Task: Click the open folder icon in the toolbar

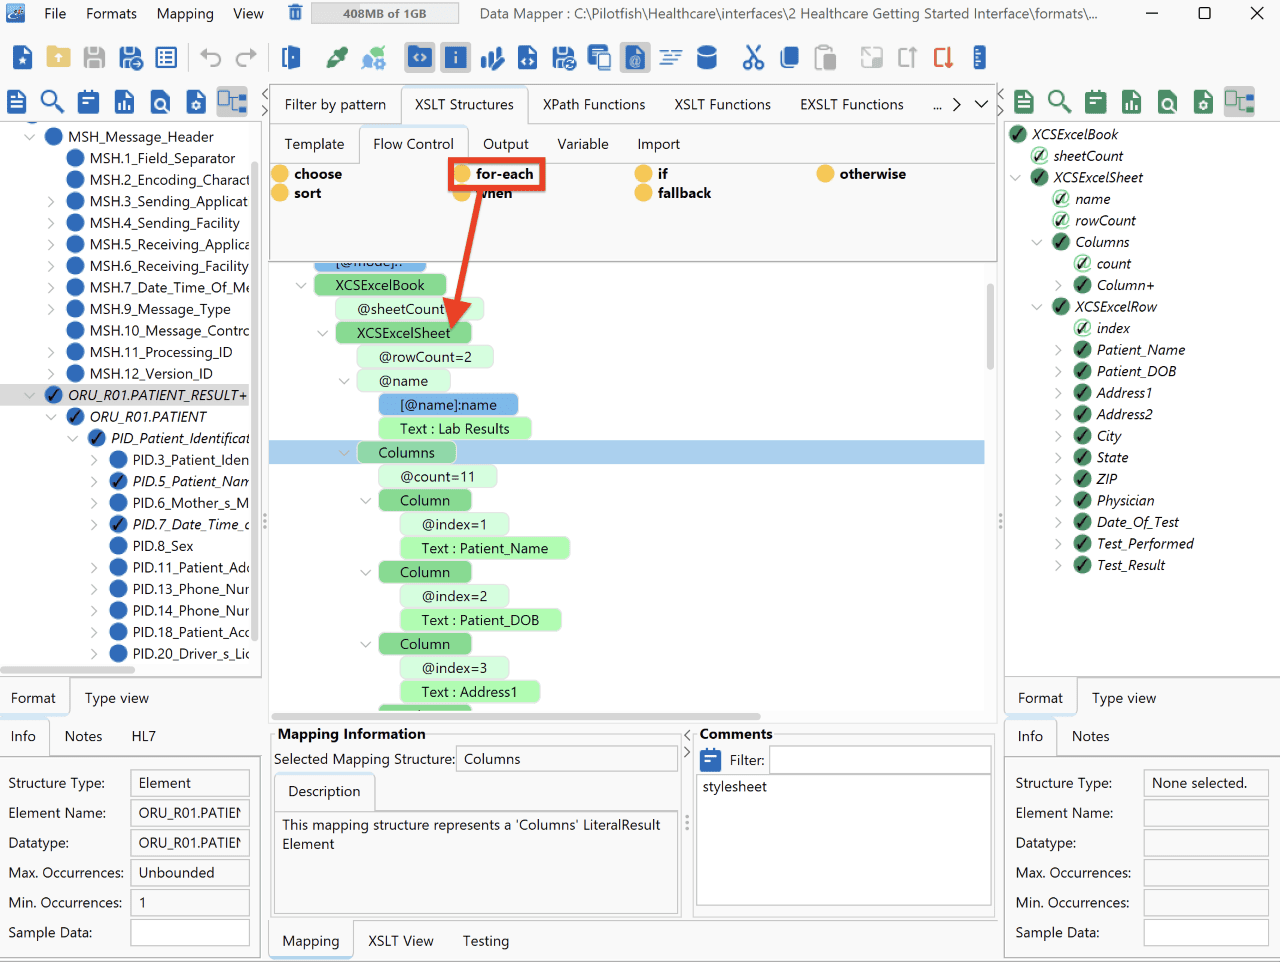Action: point(58,58)
